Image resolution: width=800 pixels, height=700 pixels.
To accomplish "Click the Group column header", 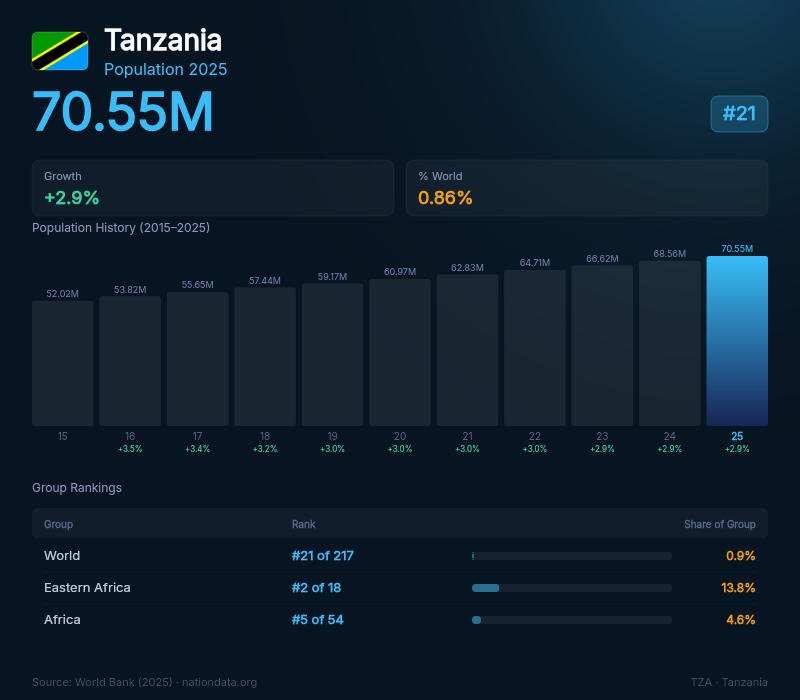I will [58, 524].
